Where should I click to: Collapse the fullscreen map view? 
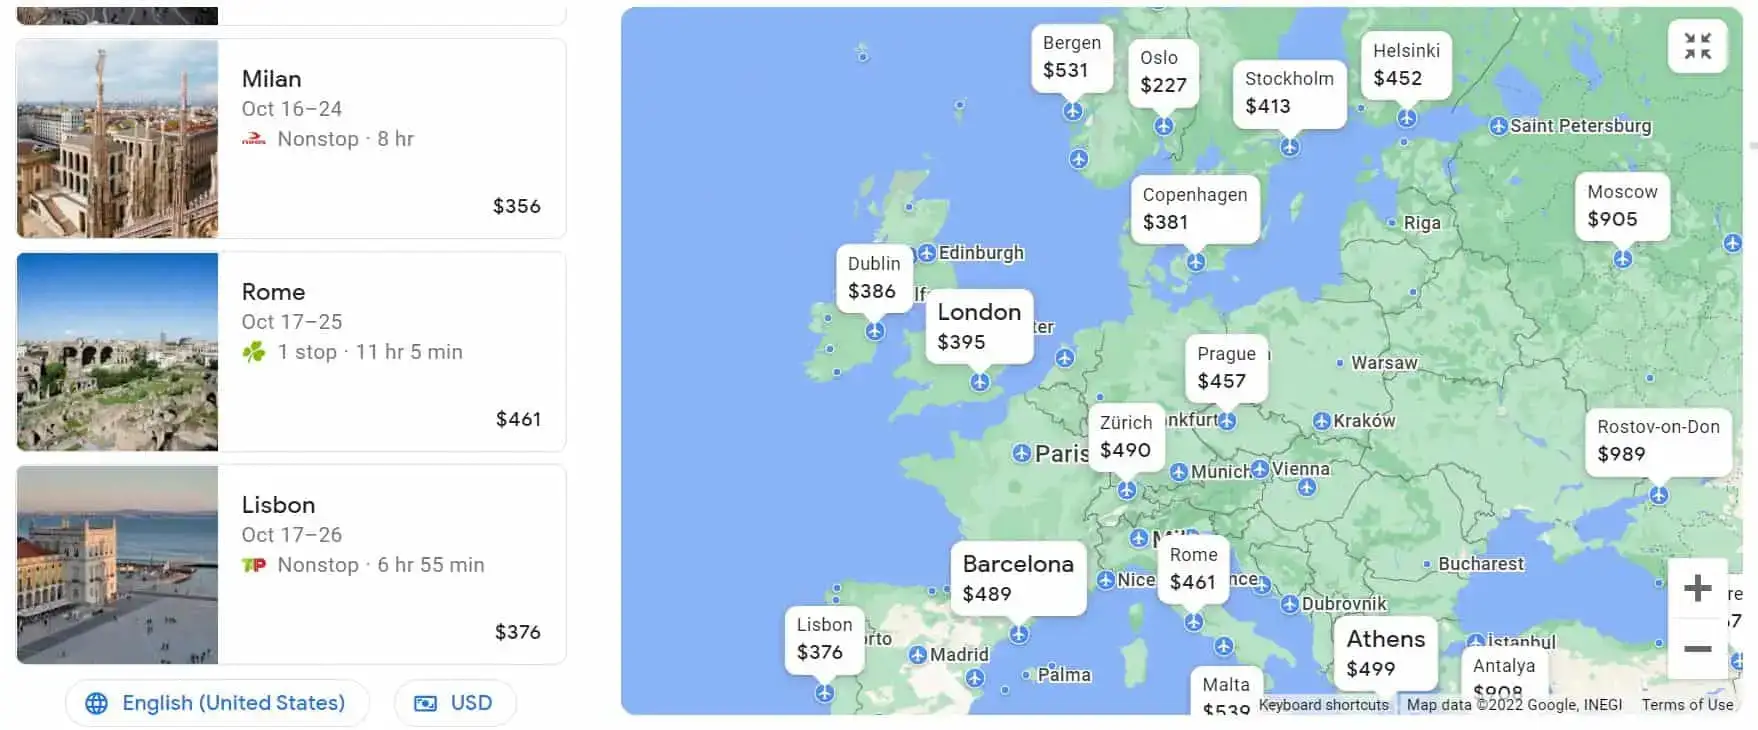[x=1697, y=46]
